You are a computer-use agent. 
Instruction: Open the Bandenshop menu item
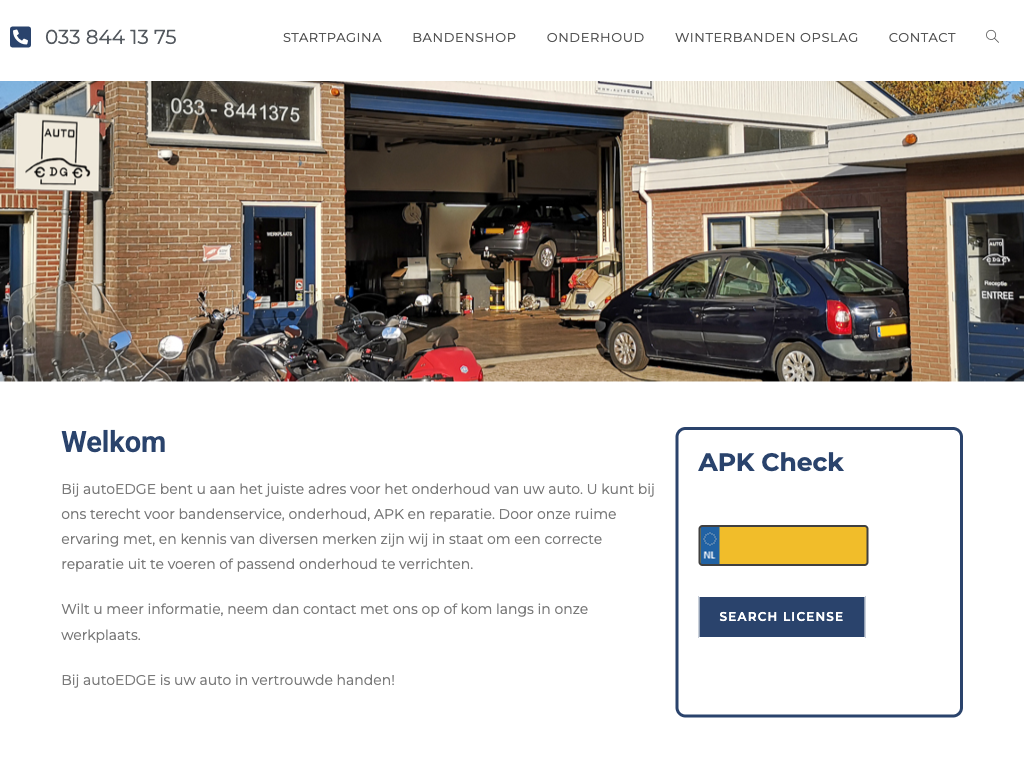(464, 38)
